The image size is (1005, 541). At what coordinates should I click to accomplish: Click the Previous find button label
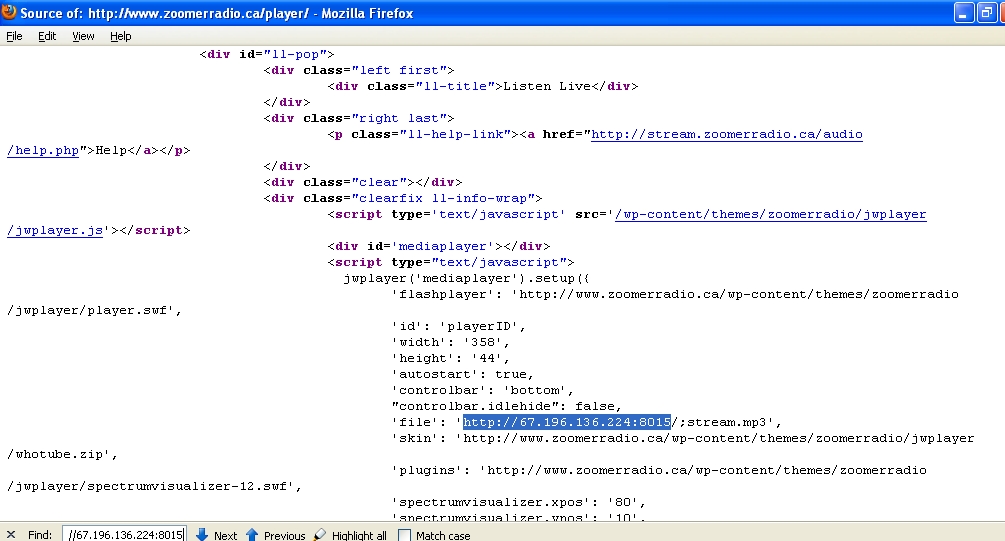(285, 535)
